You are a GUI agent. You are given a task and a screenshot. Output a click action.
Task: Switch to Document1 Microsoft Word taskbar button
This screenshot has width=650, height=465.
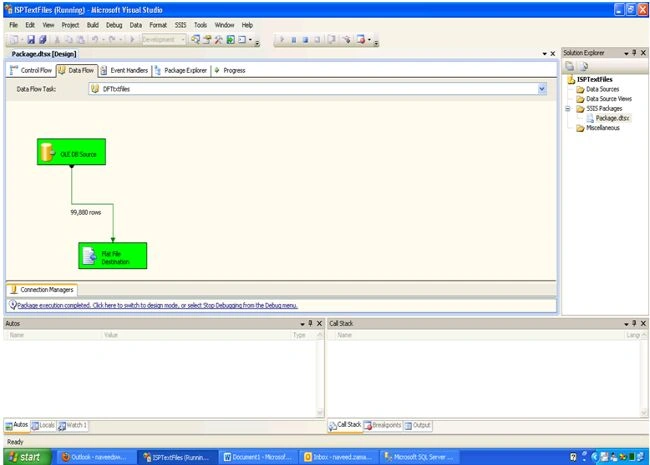point(257,457)
